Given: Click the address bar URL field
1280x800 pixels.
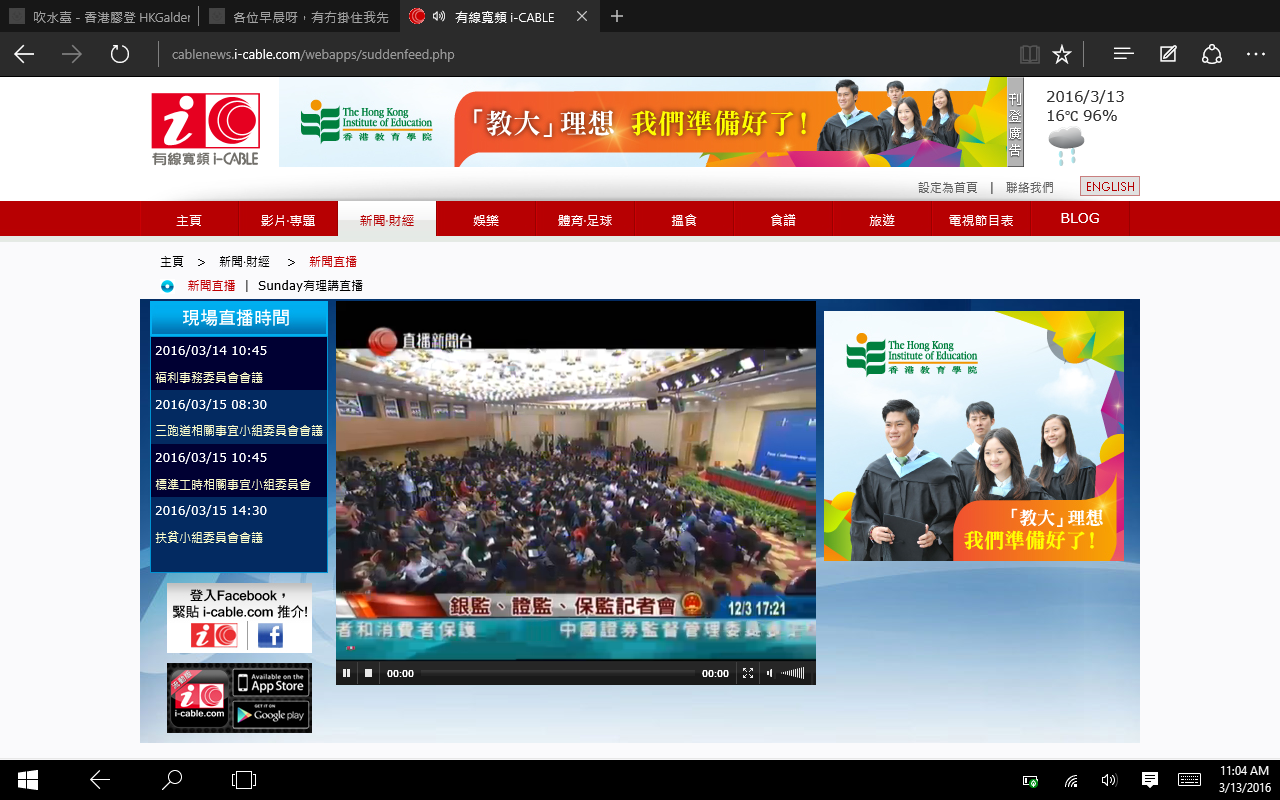Looking at the screenshot, I should click(x=580, y=54).
